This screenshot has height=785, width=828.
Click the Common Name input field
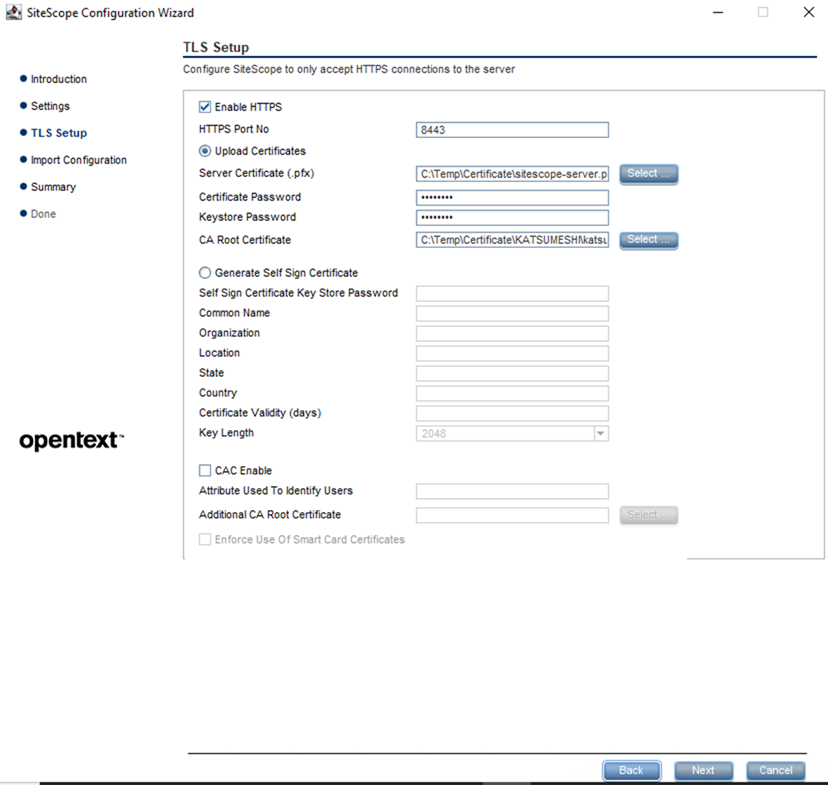coord(512,314)
